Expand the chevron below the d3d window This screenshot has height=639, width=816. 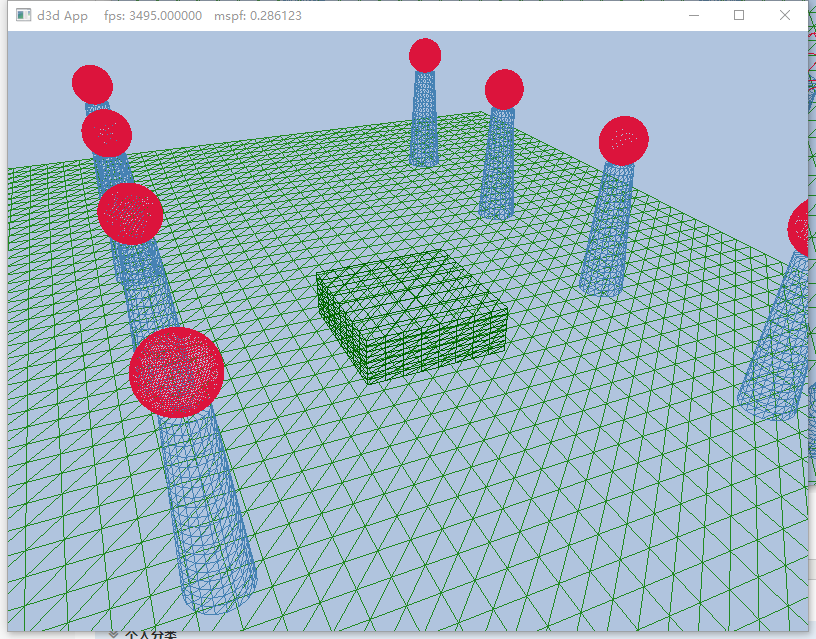113,634
